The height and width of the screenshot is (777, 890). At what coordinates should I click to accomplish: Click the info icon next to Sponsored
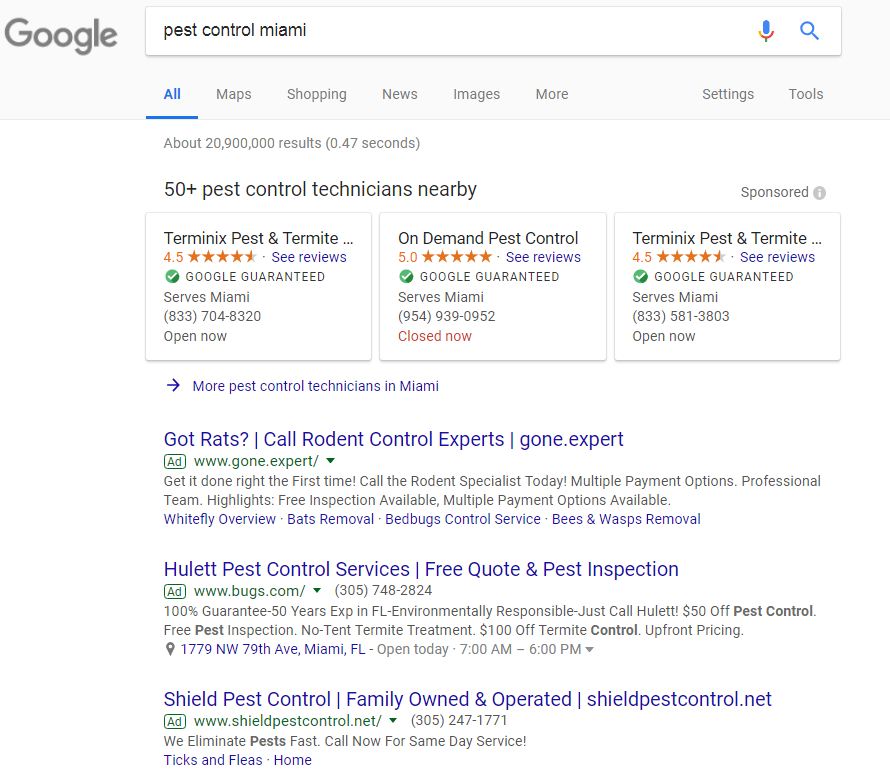(821, 192)
